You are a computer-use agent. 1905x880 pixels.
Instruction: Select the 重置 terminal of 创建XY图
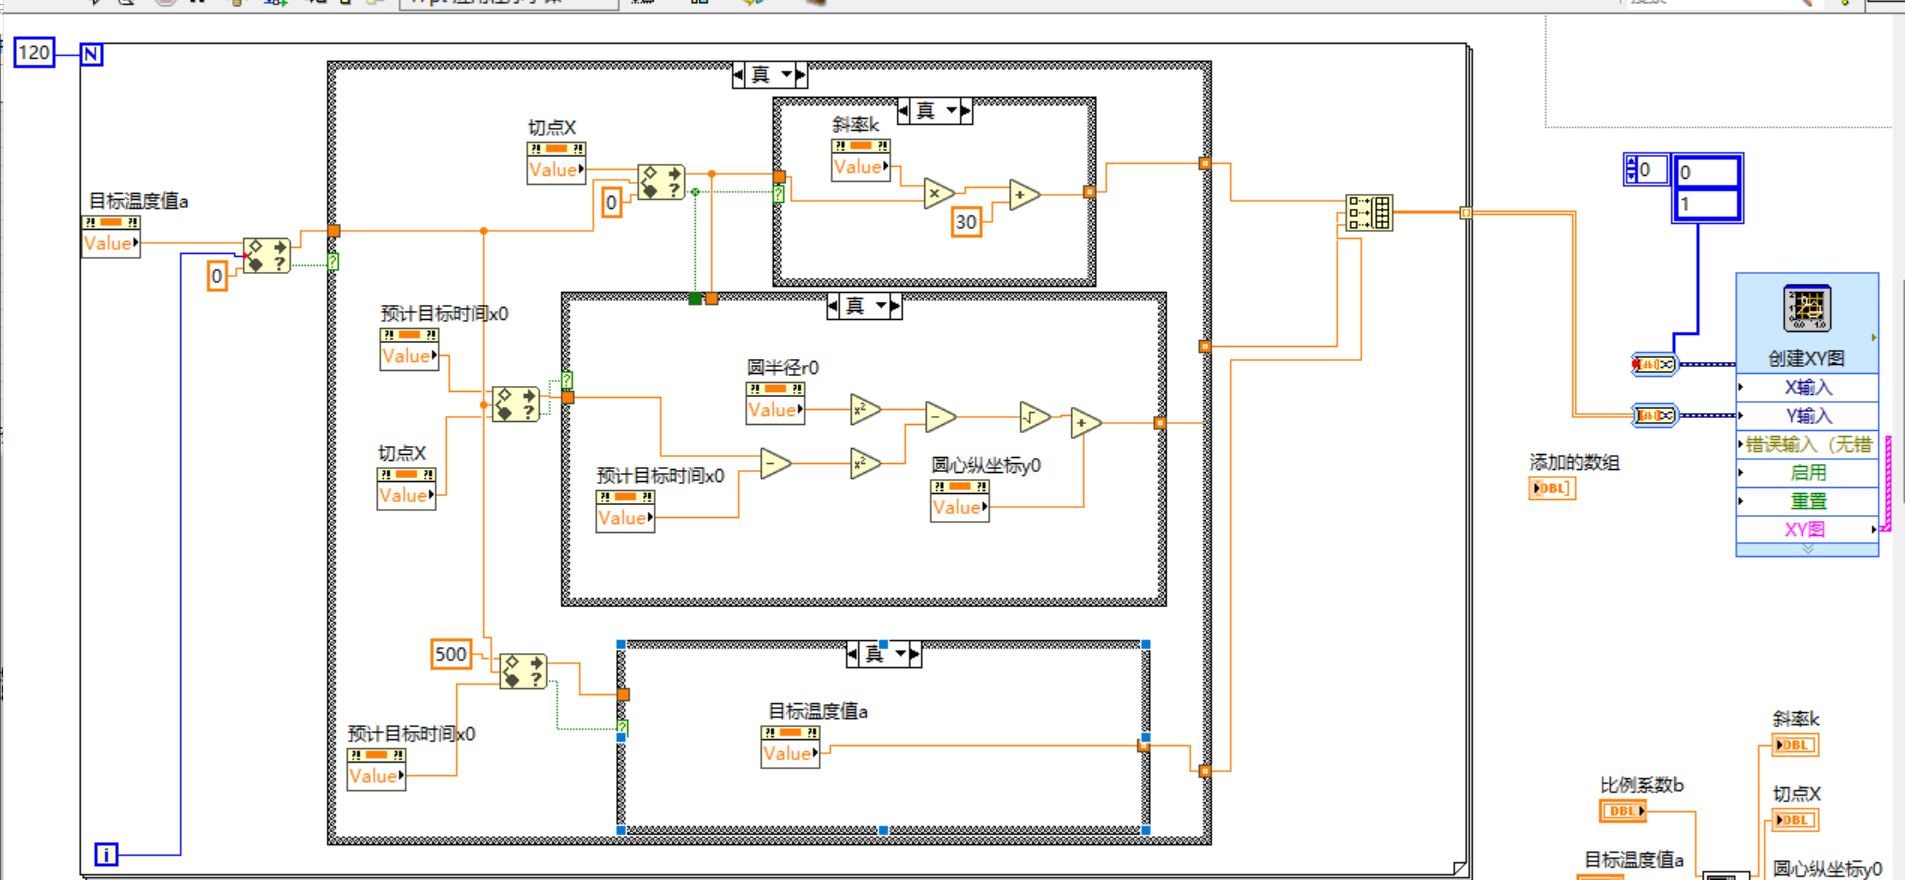(x=1807, y=501)
